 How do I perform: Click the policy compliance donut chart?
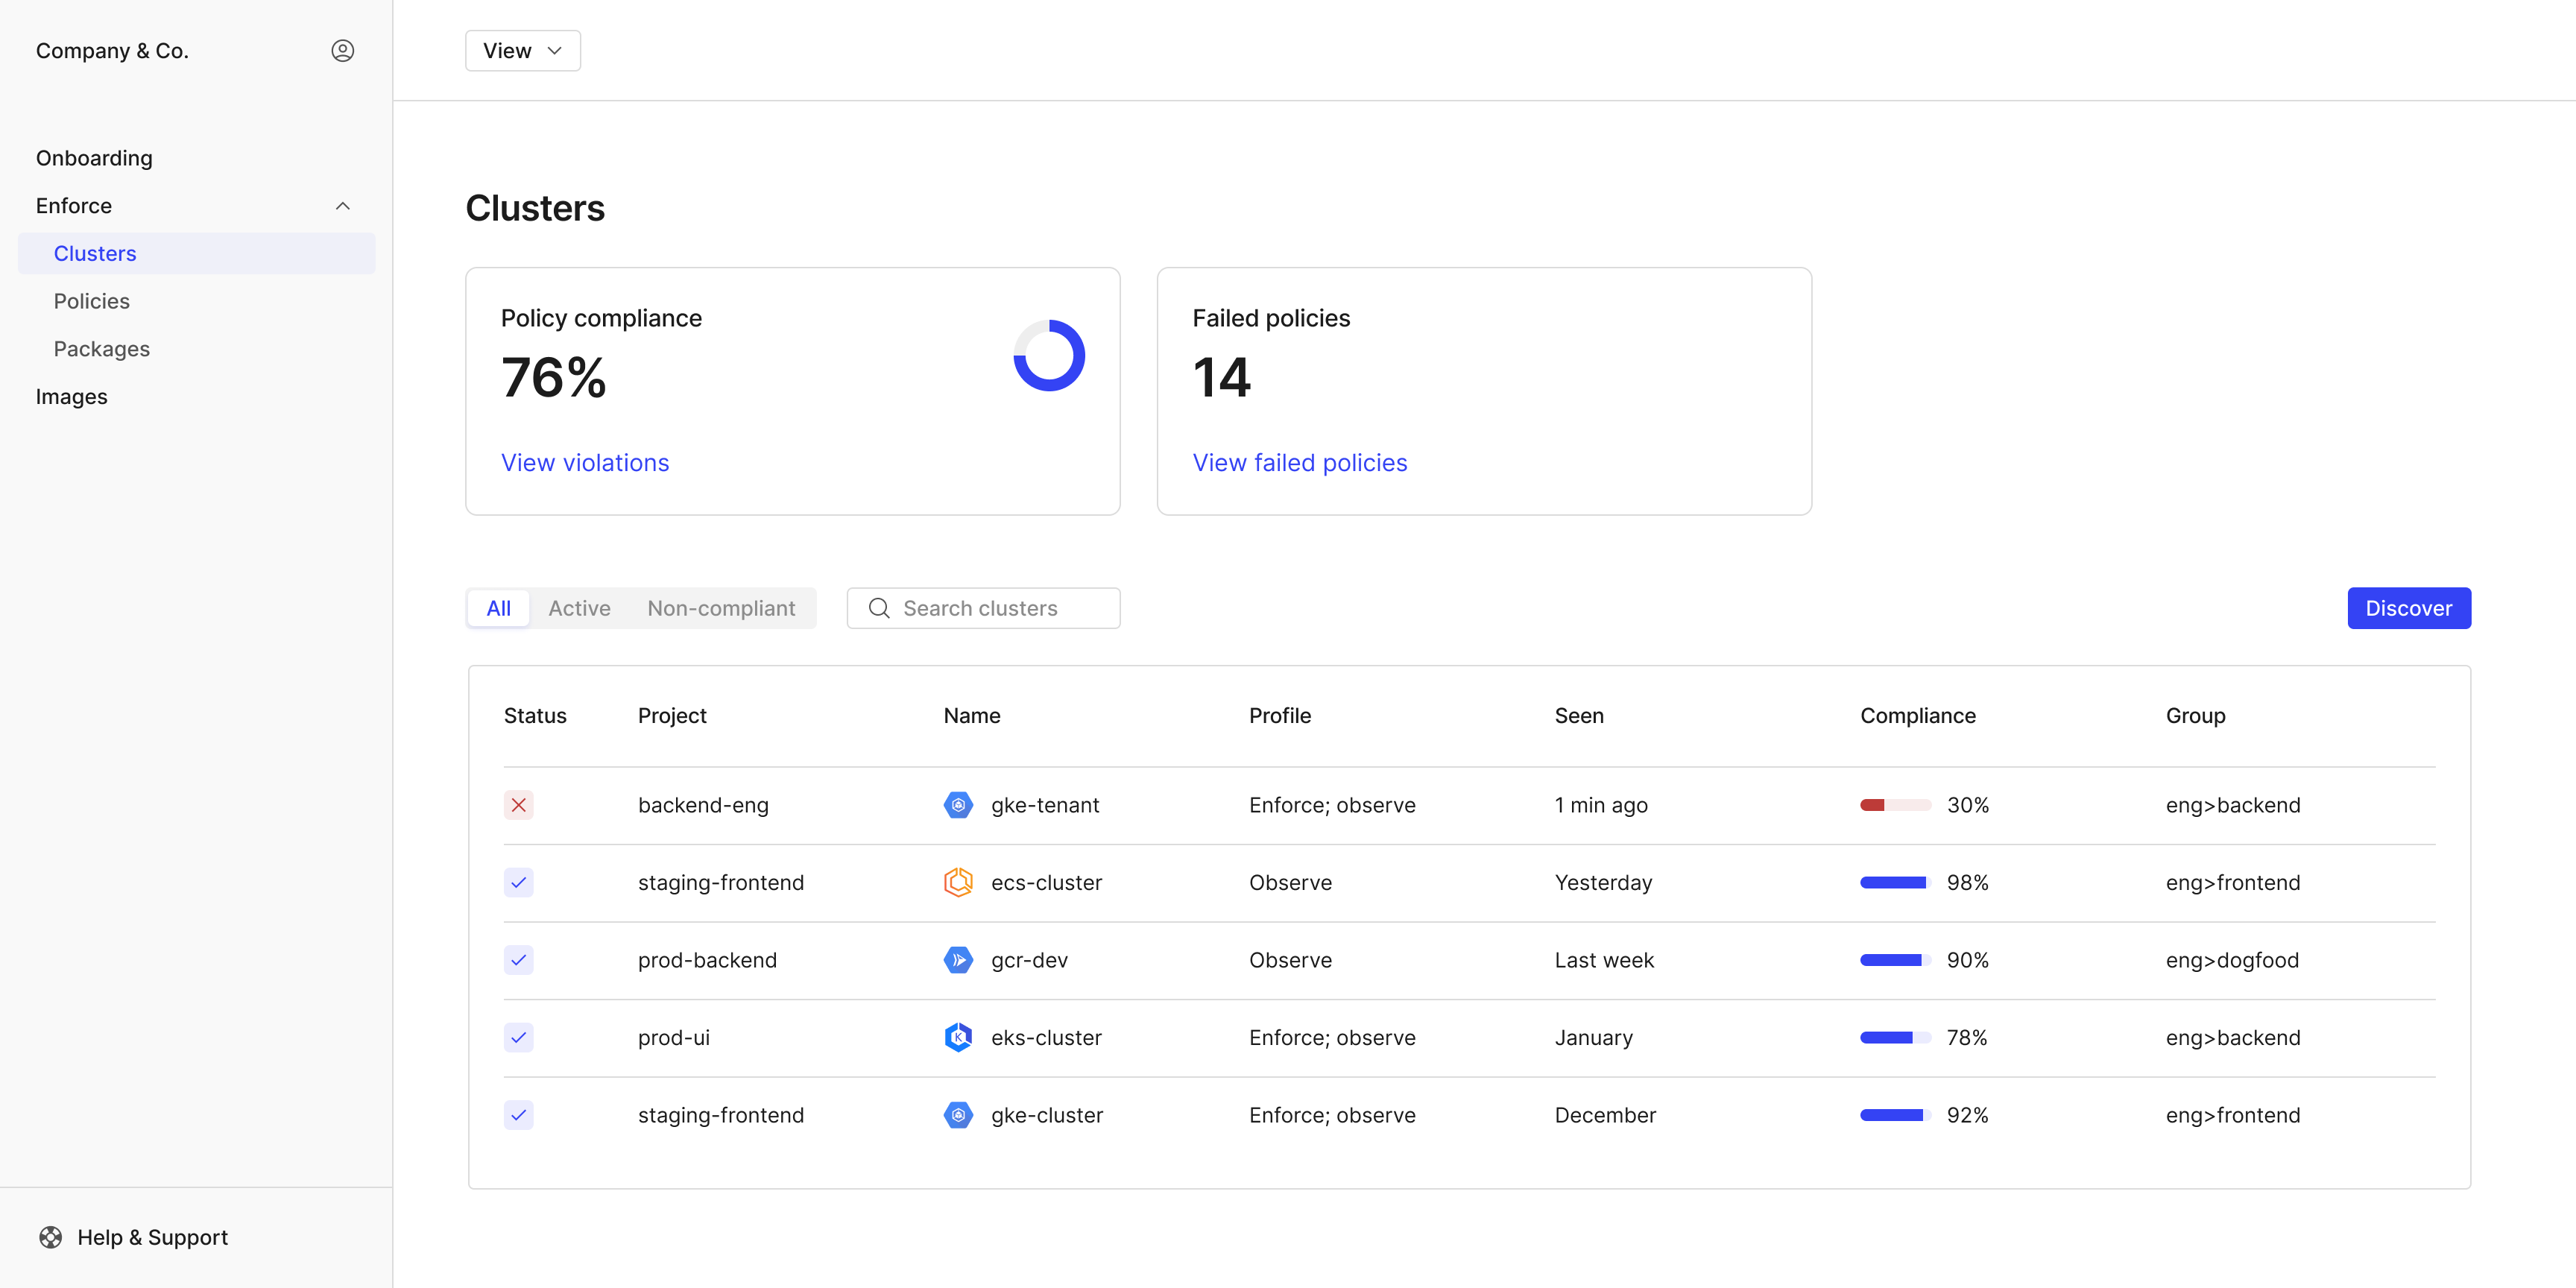click(1048, 355)
